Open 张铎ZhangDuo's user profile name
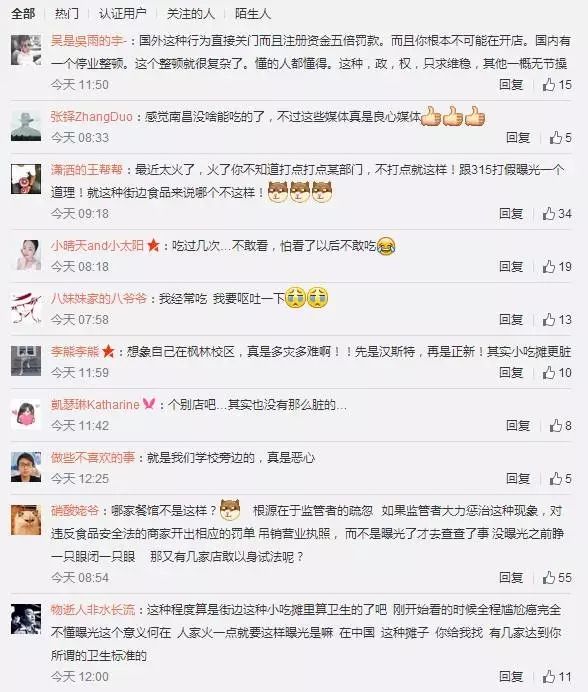Screen dimensions: 588x692 tap(91, 117)
